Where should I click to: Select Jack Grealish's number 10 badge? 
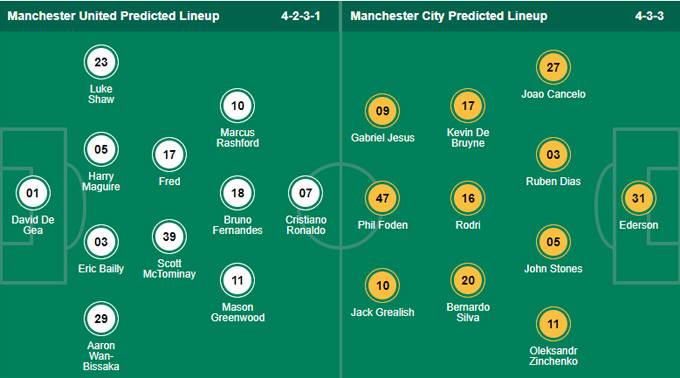point(382,286)
